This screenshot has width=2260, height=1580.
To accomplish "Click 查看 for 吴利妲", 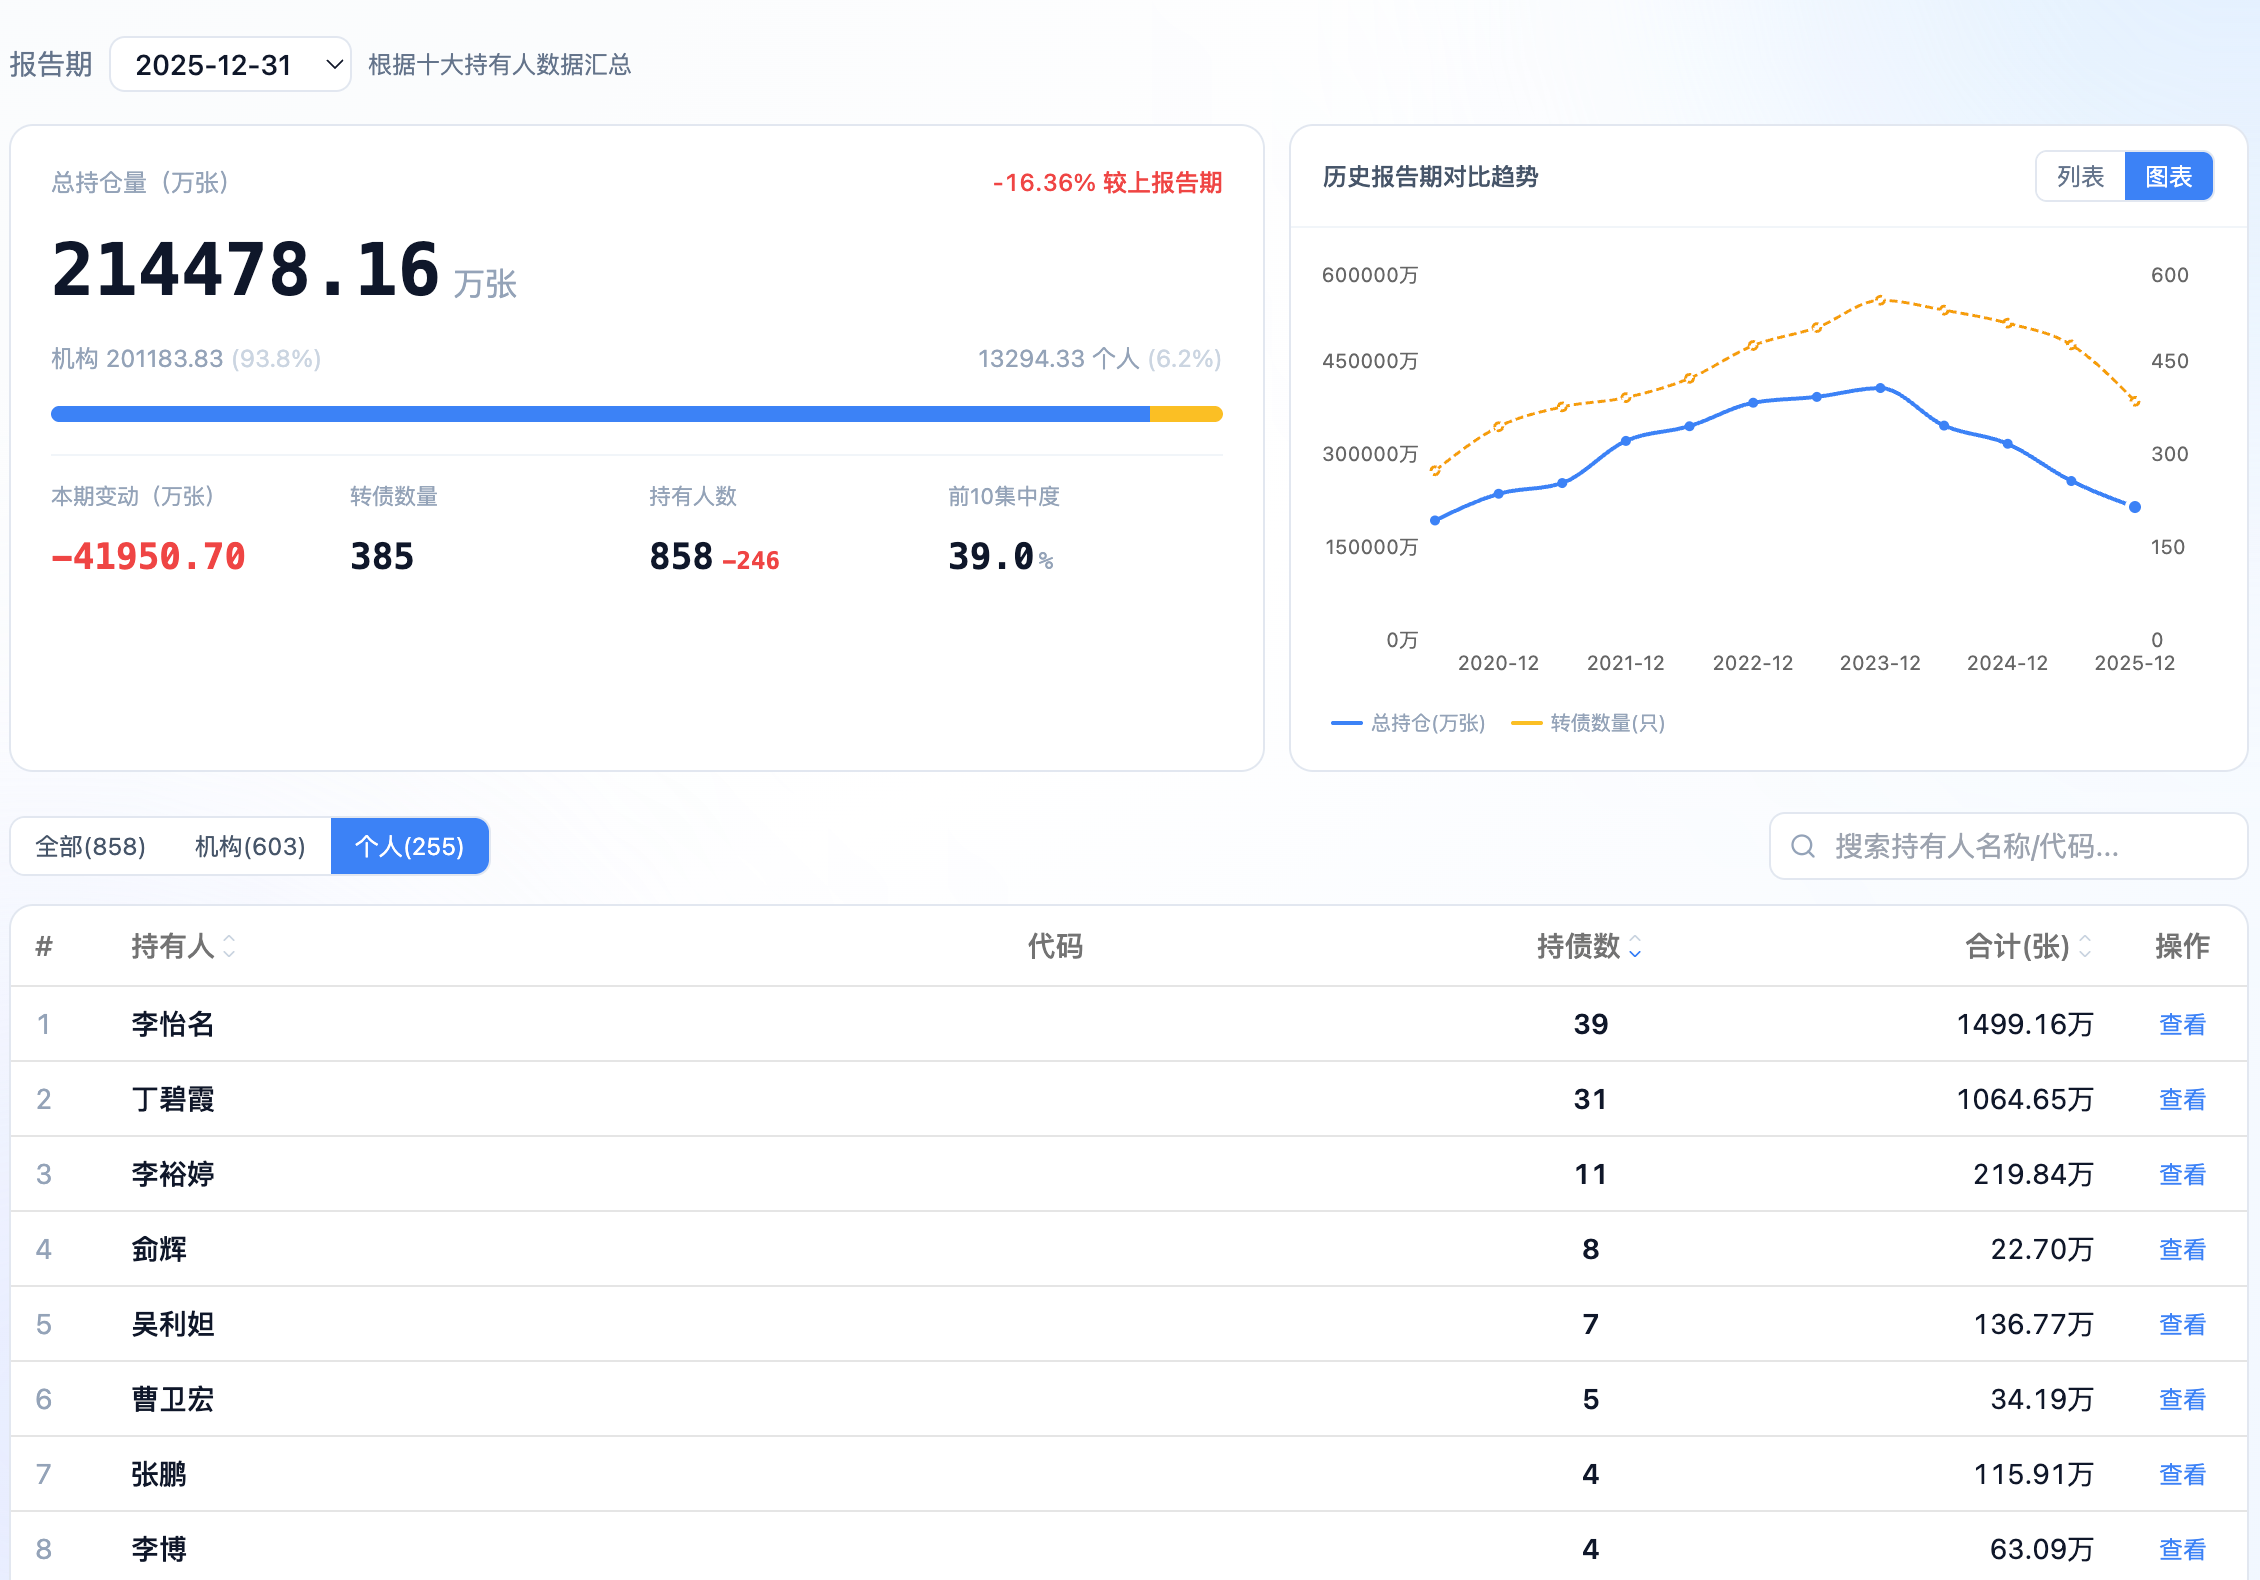I will tap(2182, 1324).
